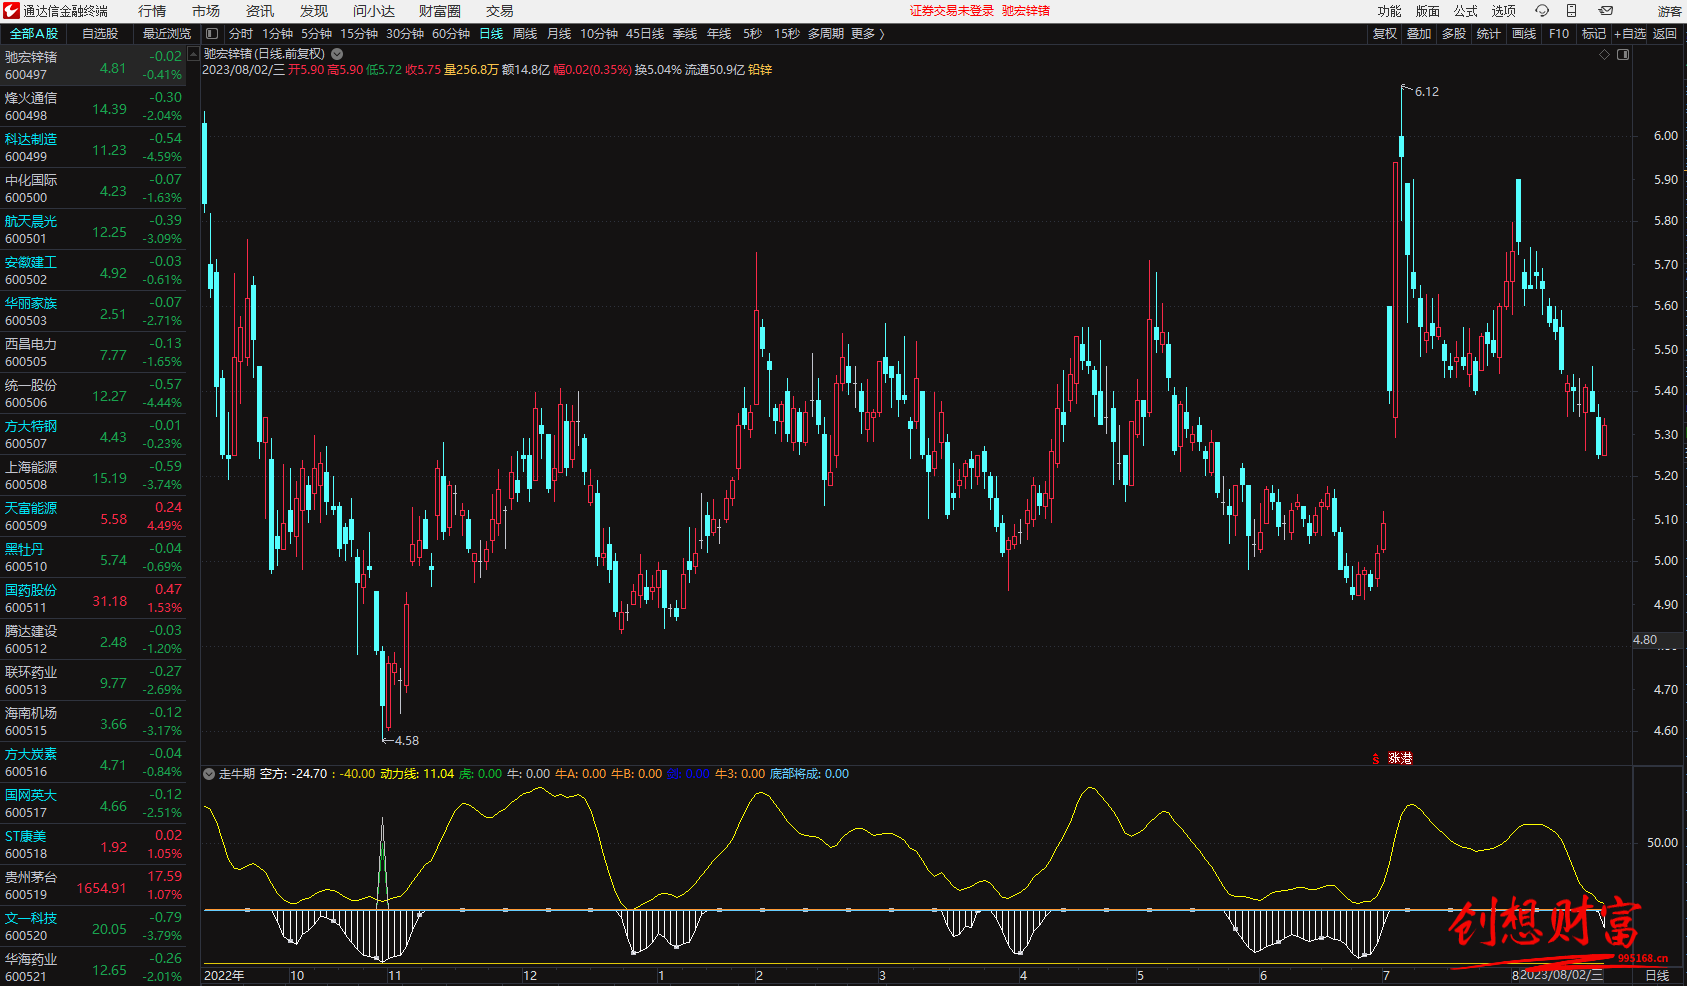This screenshot has width=1687, height=986.
Task: Select 中化国际 600500 in stock list
Action: point(93,189)
